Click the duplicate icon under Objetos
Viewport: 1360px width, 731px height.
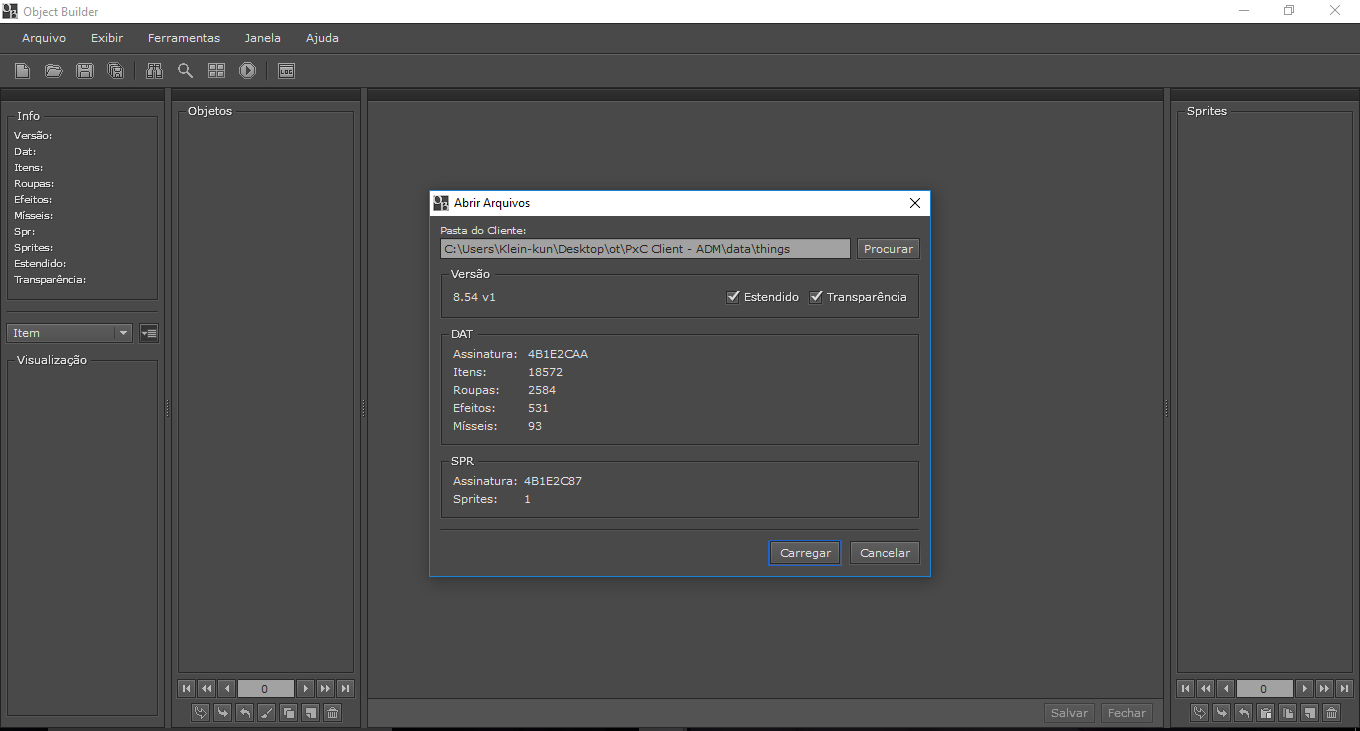(288, 713)
